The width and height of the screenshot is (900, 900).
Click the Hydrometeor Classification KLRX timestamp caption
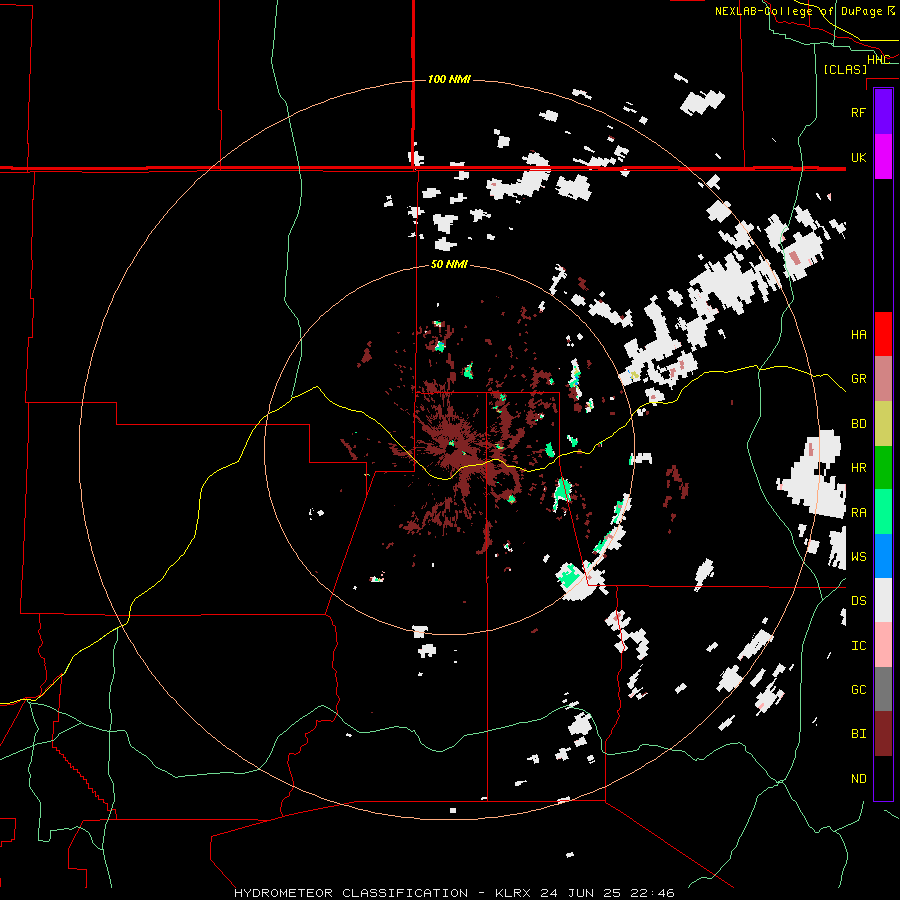tap(454, 893)
